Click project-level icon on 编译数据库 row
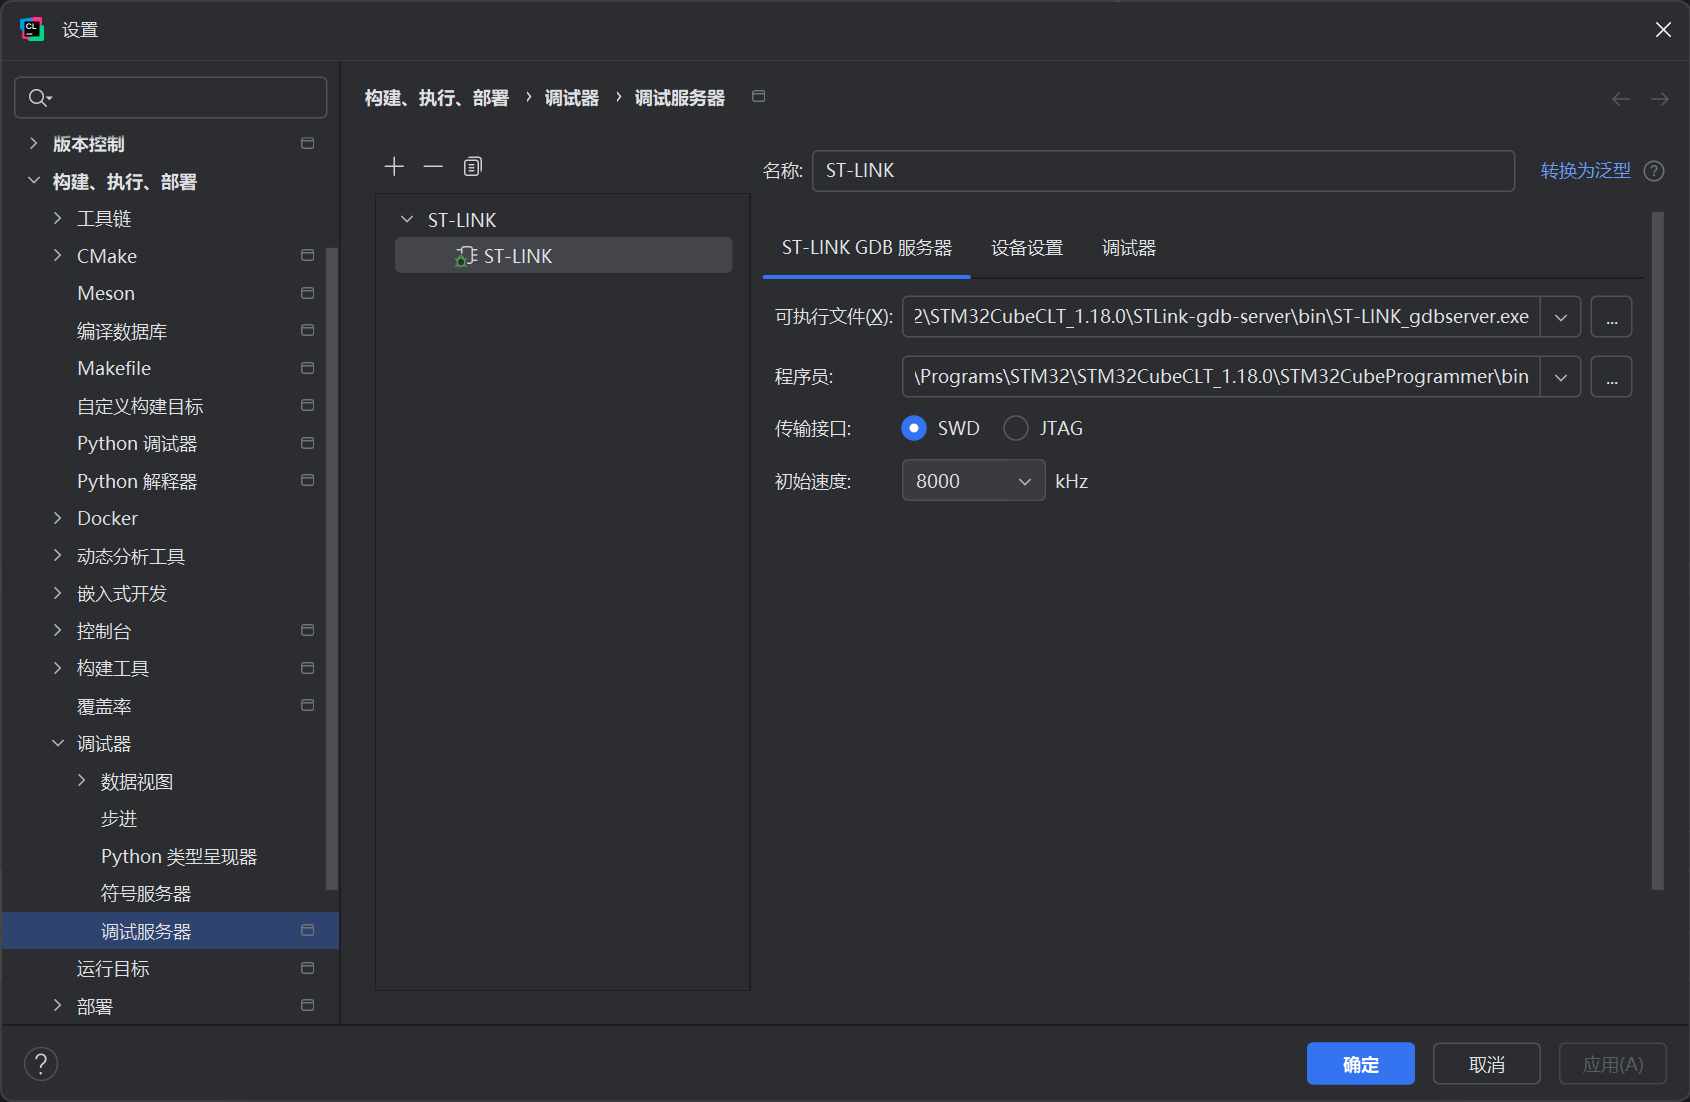Screen dimensions: 1690x1102 (x=308, y=330)
